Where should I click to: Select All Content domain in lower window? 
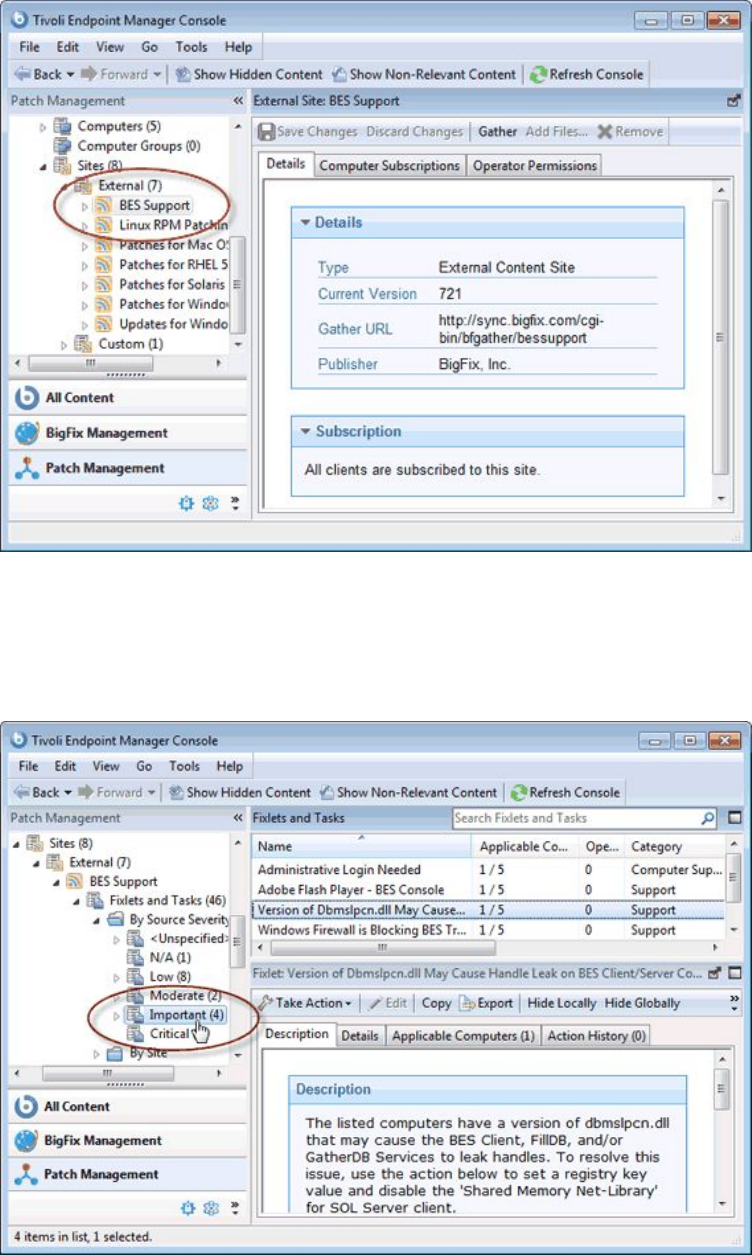point(128,1106)
